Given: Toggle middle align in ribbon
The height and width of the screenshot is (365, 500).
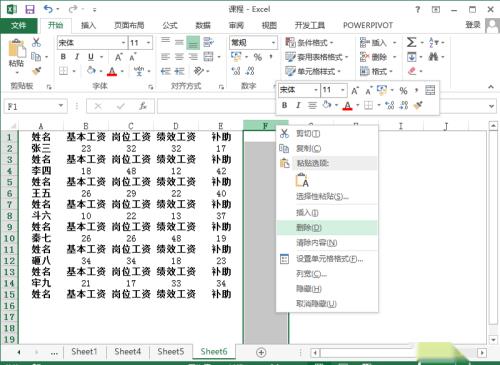Looking at the screenshot, I should tap(179, 42).
